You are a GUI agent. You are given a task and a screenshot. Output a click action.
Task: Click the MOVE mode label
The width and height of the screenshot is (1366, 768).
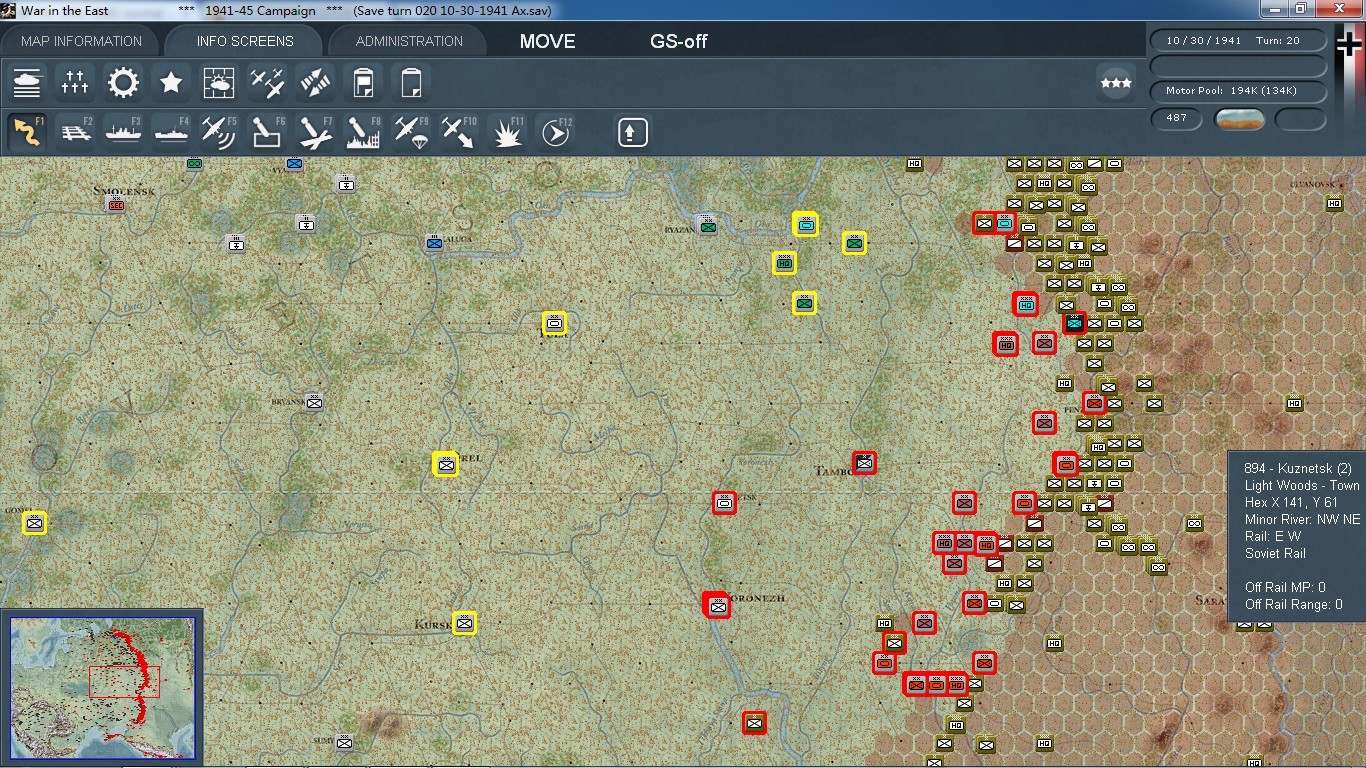click(x=547, y=42)
